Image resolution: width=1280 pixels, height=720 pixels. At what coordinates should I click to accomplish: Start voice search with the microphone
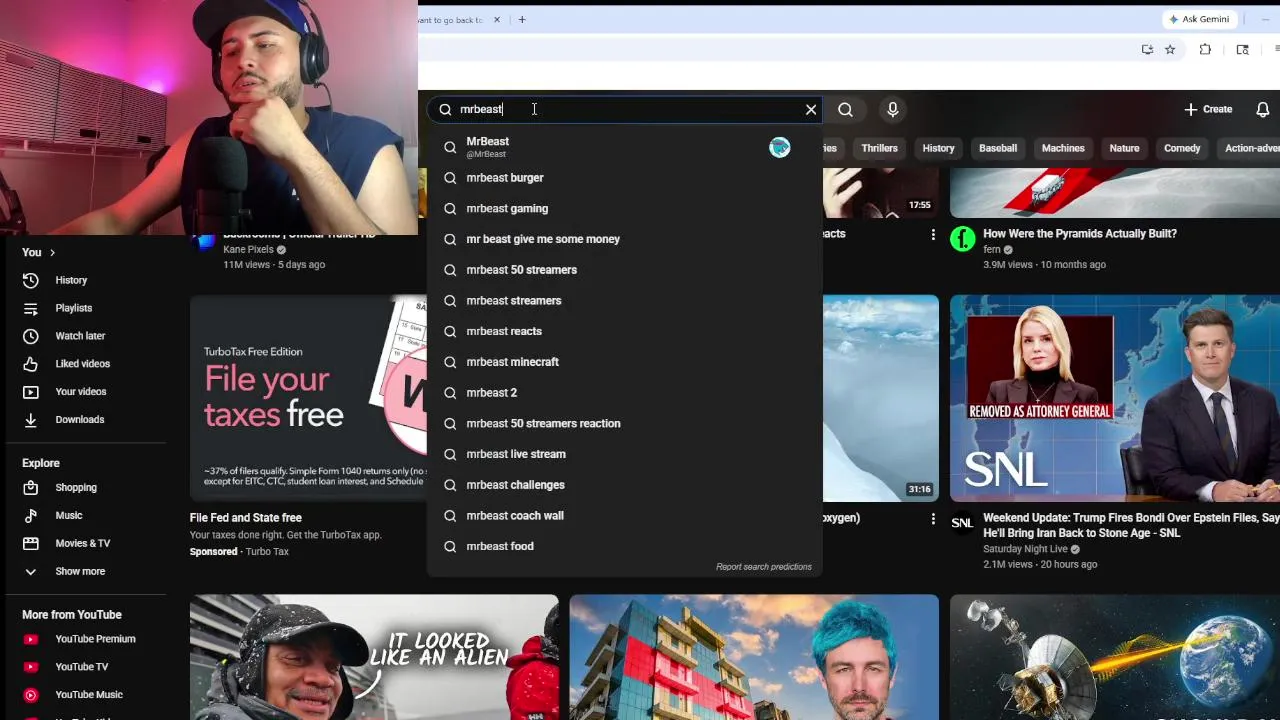tap(893, 110)
